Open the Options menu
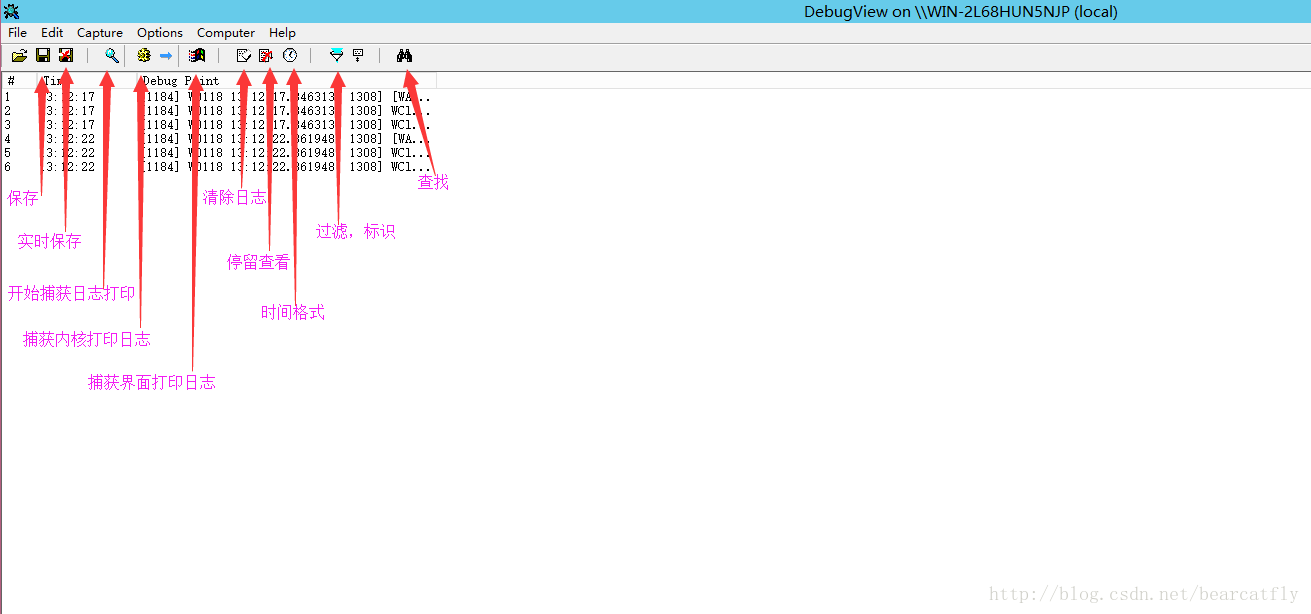Viewport: 1311px width, 614px height. (x=160, y=33)
